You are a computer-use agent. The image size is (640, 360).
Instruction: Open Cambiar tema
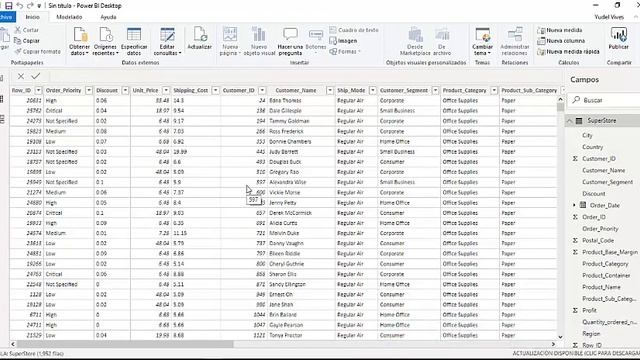pos(482,41)
